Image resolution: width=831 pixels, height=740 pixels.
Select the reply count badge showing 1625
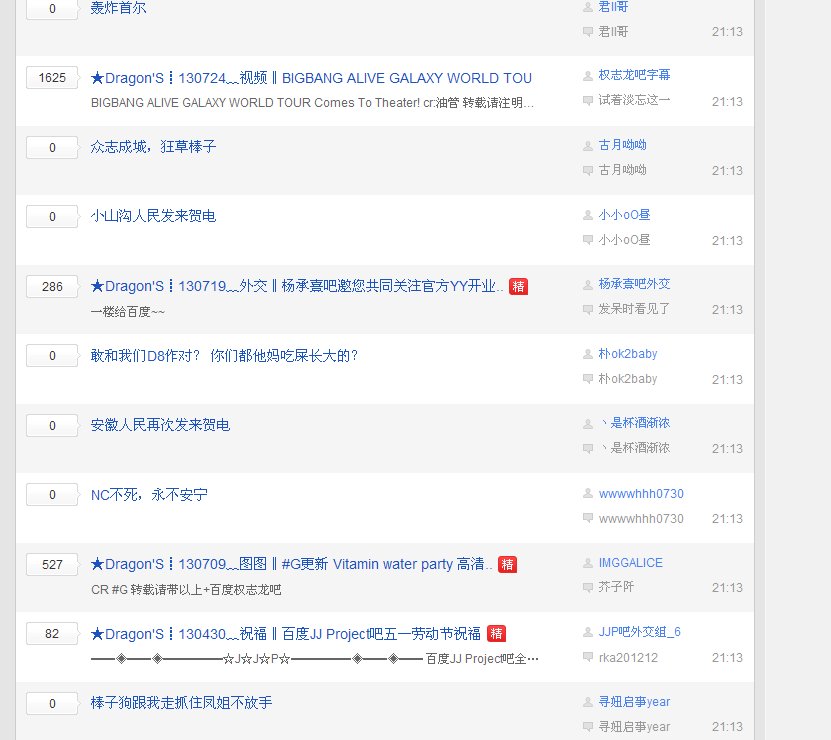click(51, 77)
